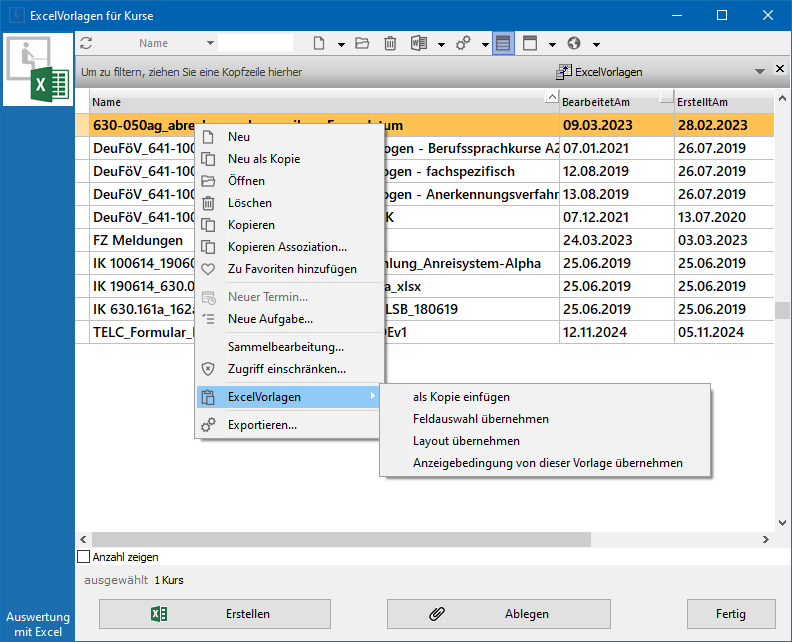Expand the dropdown arrow beside globe icon
This screenshot has height=642, width=792.
(x=596, y=44)
